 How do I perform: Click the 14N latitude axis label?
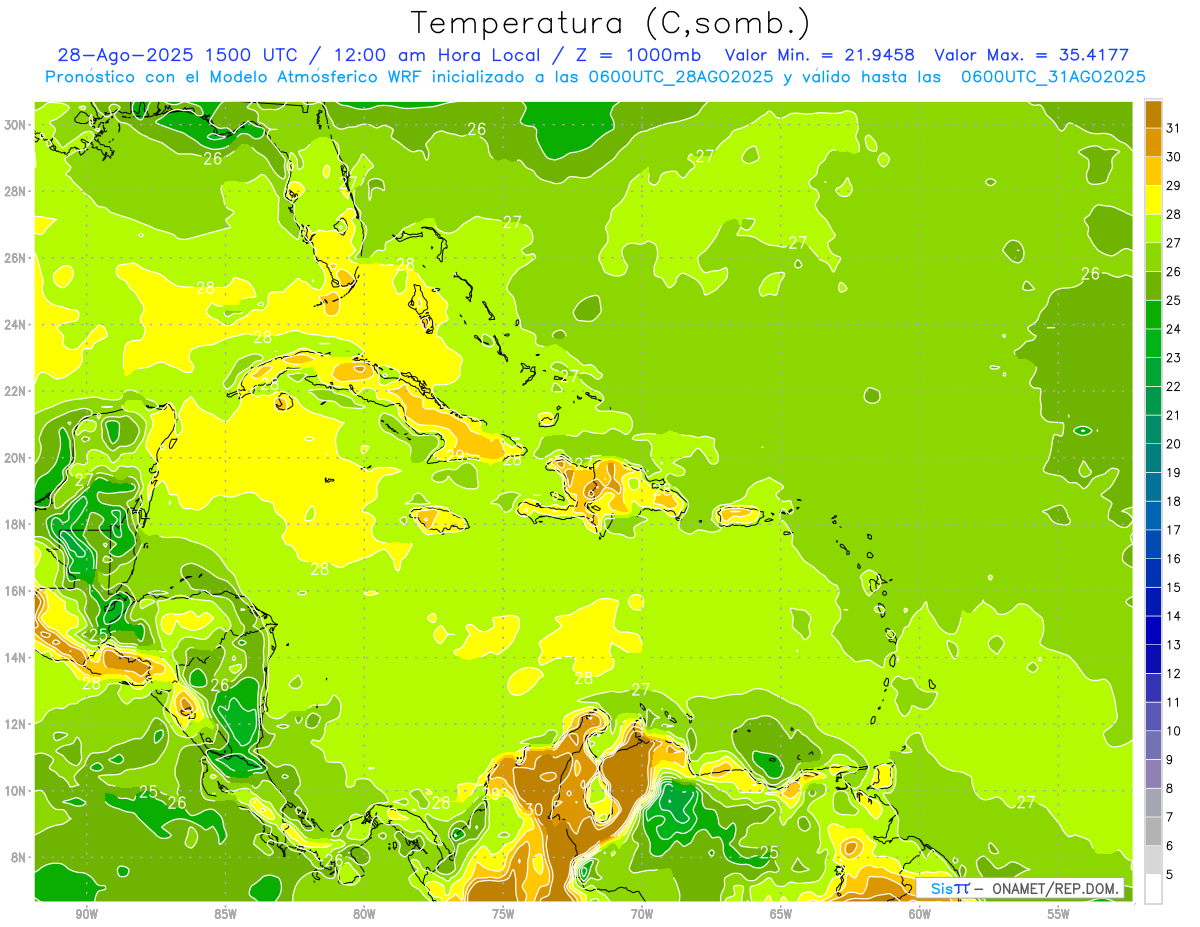pos(16,658)
